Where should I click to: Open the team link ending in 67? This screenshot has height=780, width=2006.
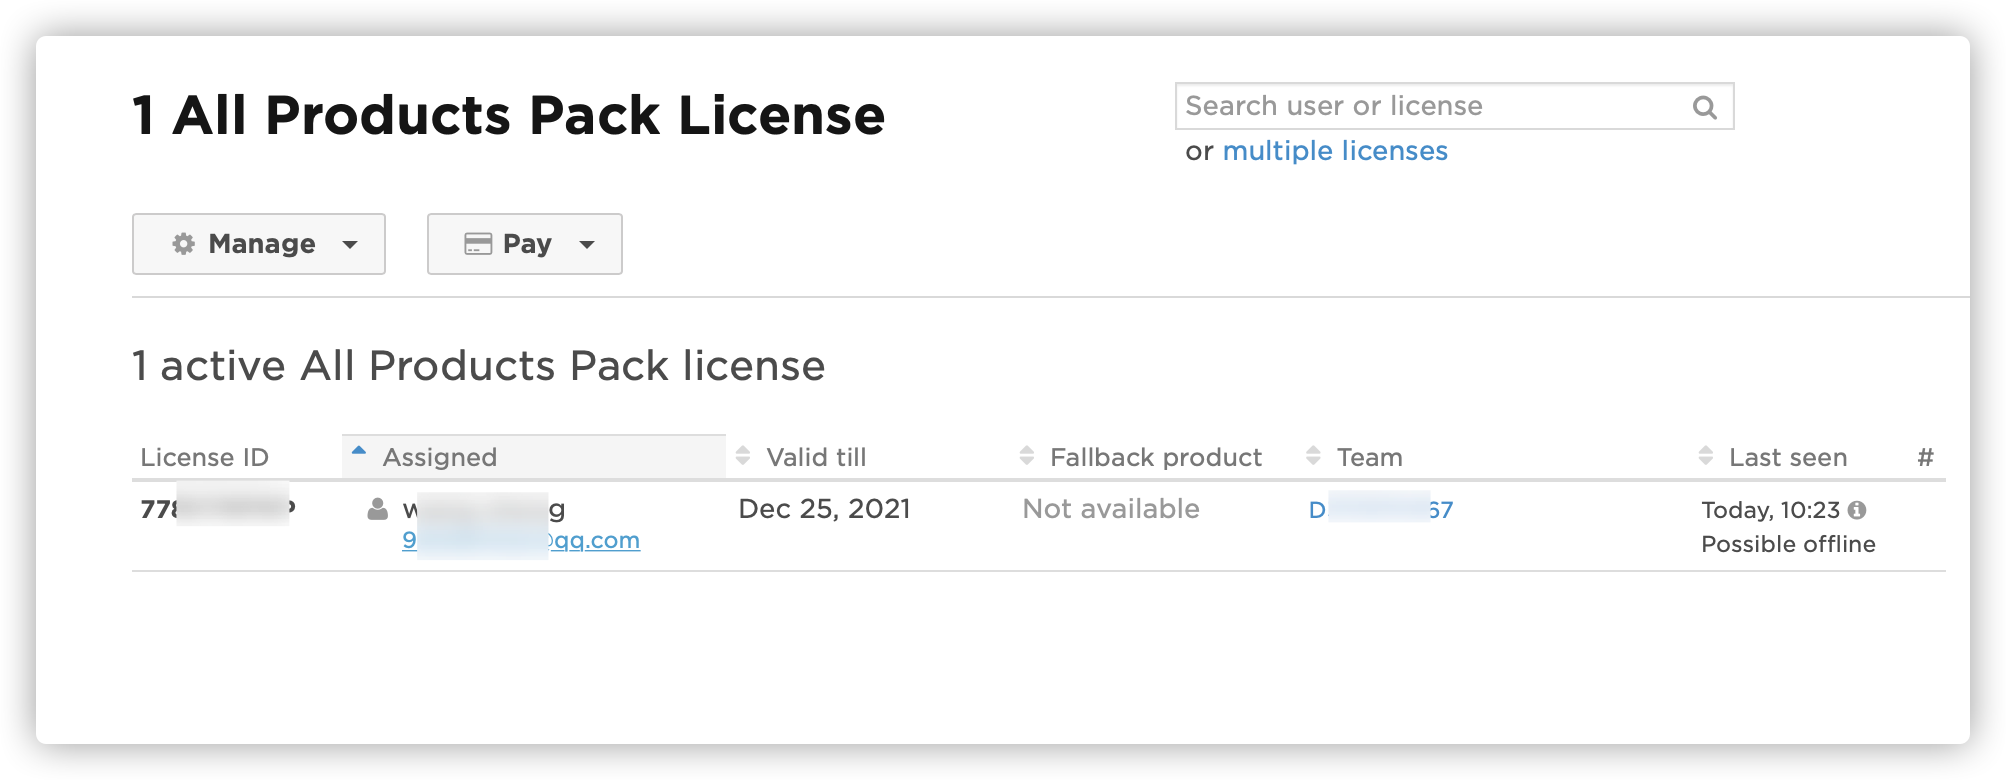1381,510
